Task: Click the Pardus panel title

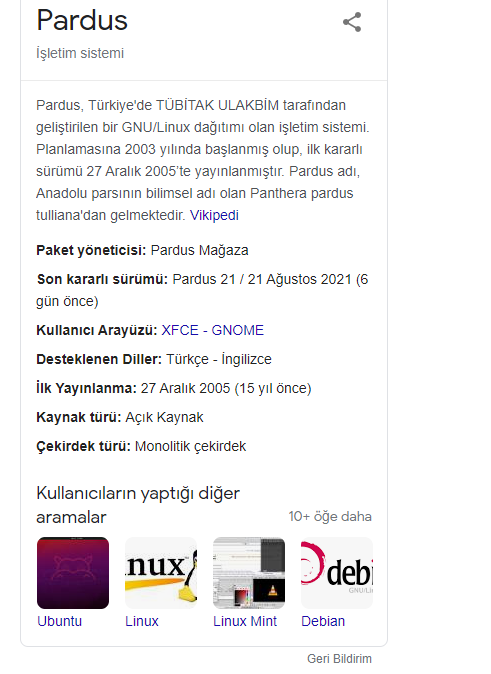Action: (82, 20)
